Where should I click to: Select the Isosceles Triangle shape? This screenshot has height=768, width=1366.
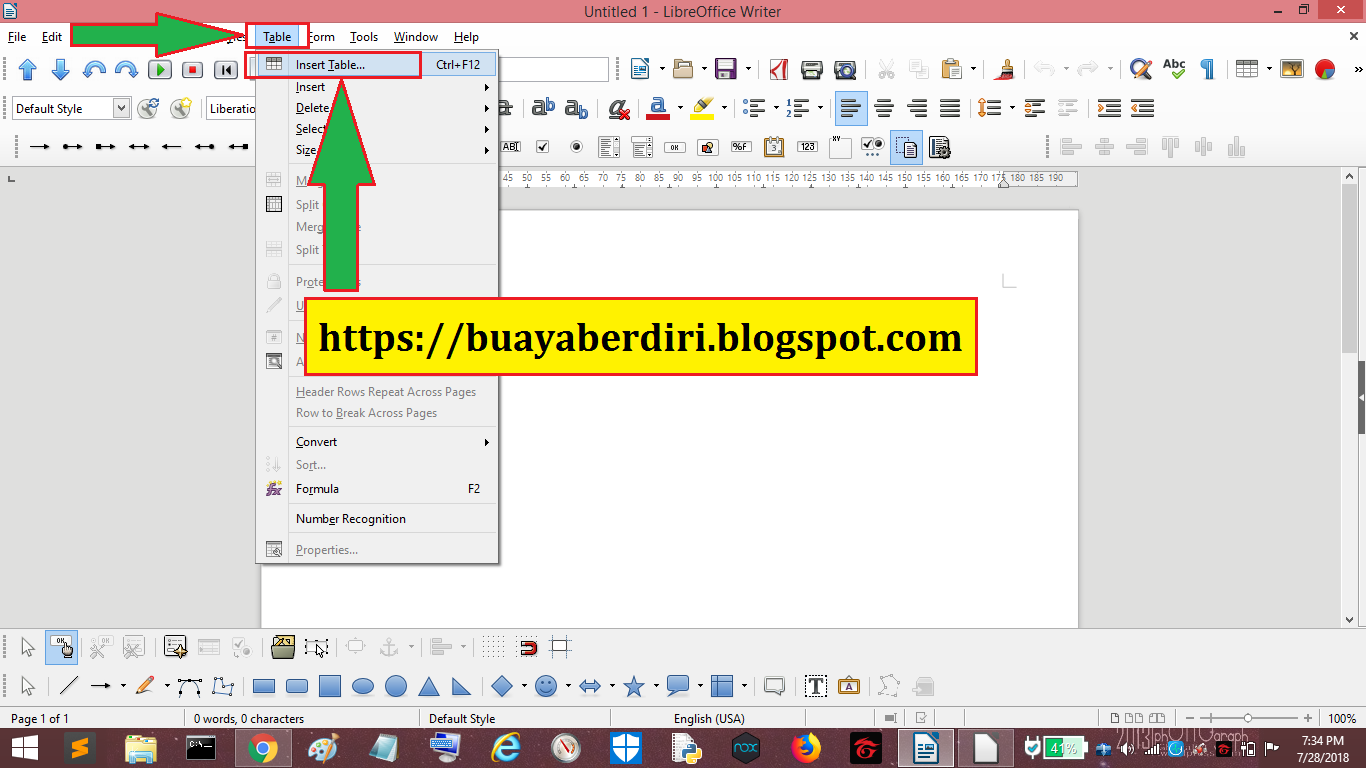coord(429,686)
